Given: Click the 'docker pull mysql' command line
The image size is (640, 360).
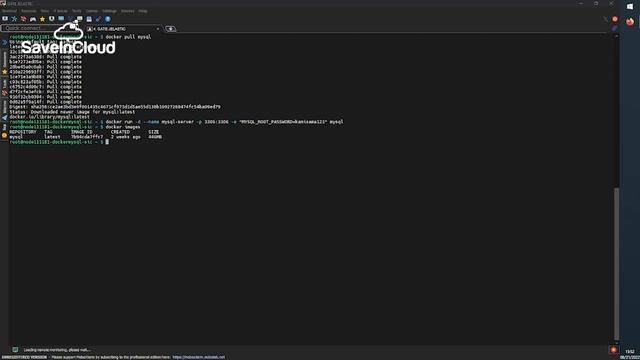Looking at the screenshot, I should click(128, 37).
